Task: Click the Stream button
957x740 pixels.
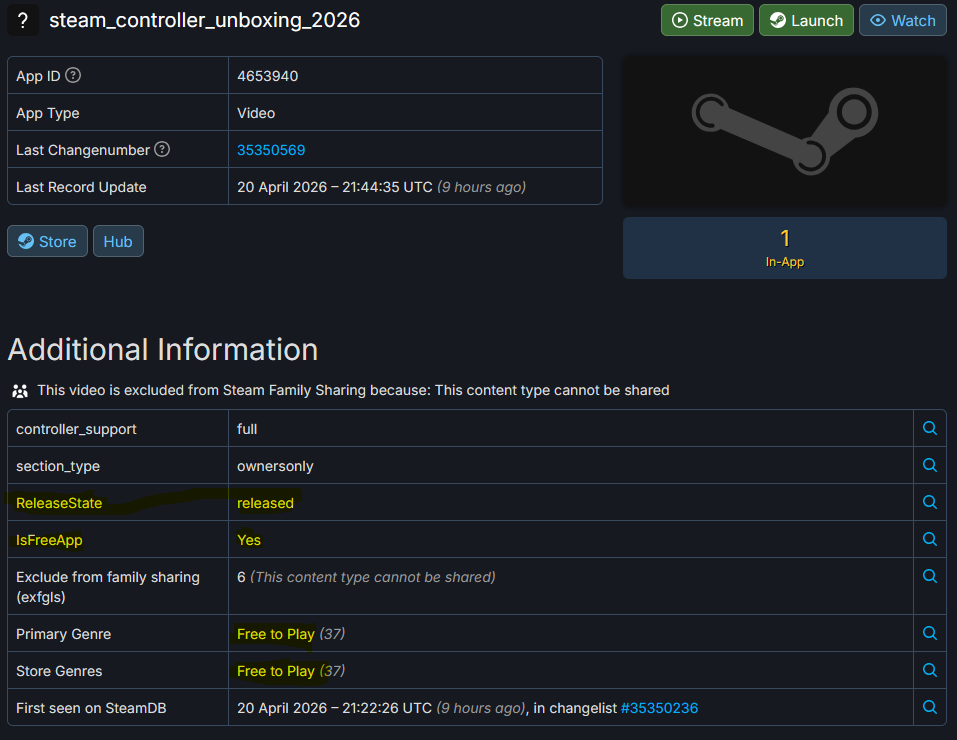Action: coord(707,20)
